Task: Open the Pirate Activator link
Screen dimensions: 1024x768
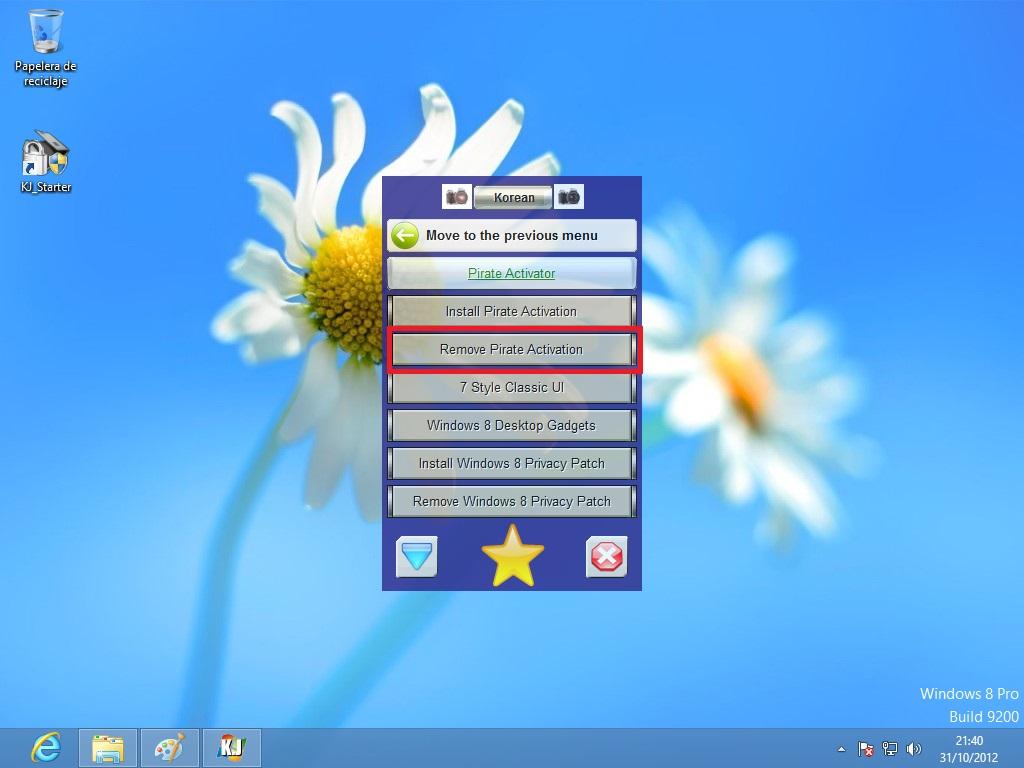Action: coord(511,273)
